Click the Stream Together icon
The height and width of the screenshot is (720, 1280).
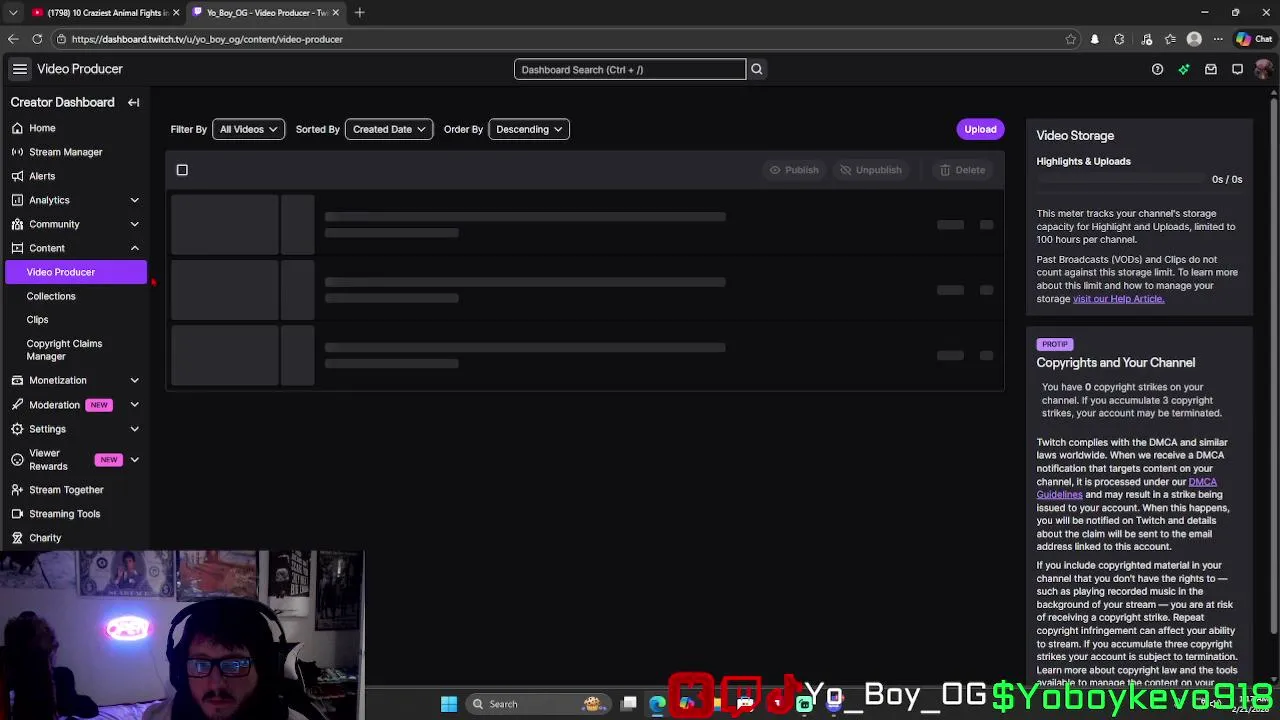[17, 490]
